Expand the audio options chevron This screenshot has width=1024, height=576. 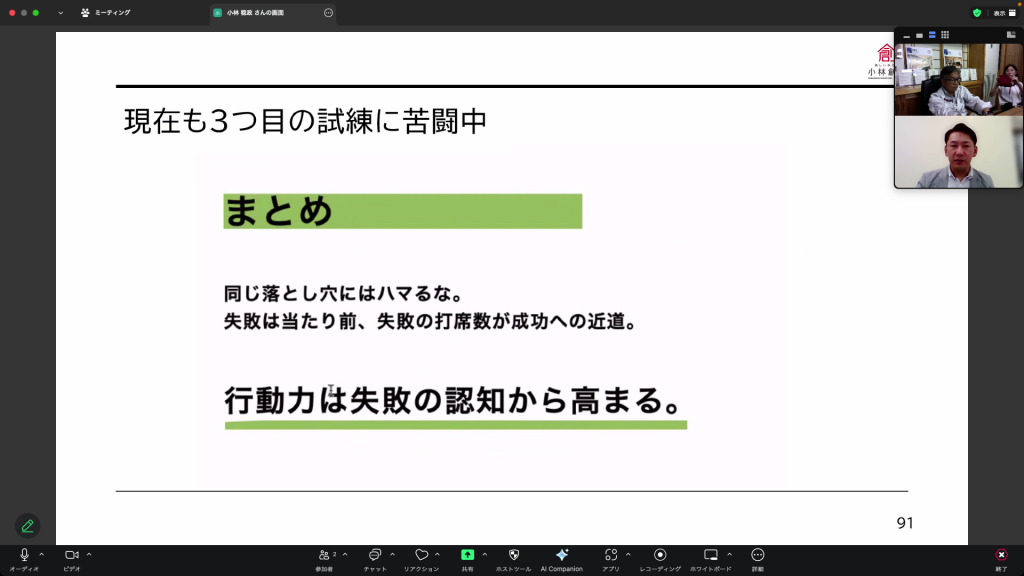41,554
